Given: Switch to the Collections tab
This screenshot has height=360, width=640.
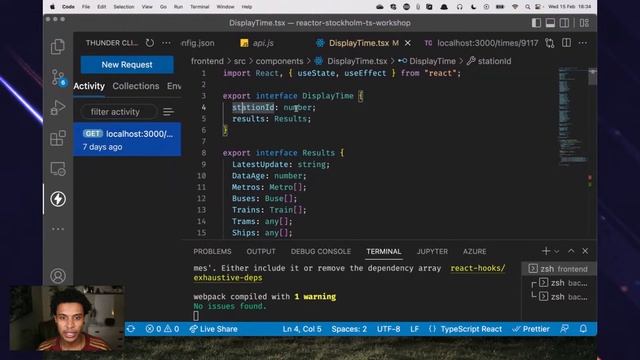Looking at the screenshot, I should point(136,86).
